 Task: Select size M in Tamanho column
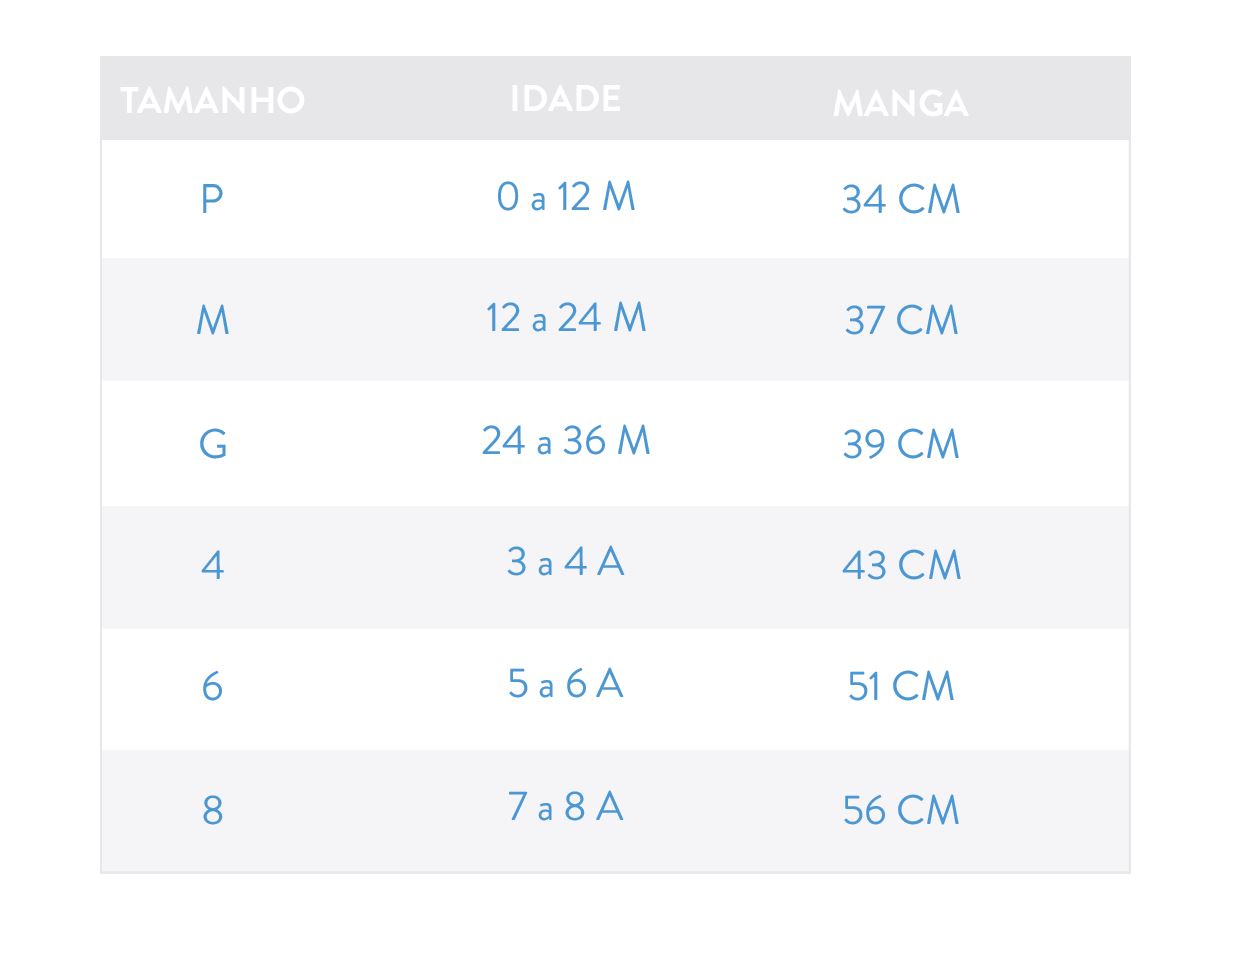(213, 321)
